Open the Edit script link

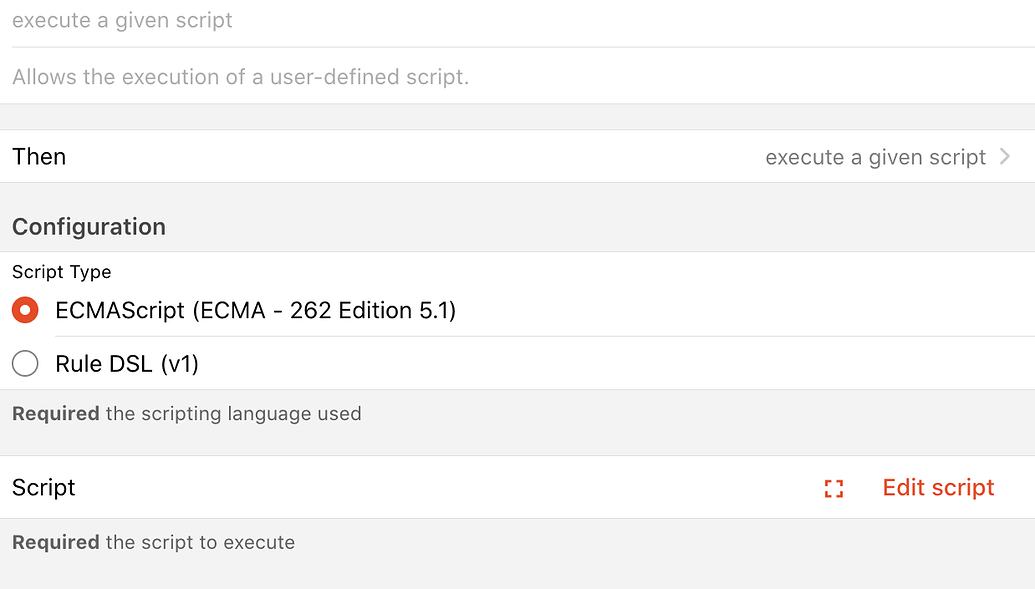click(938, 488)
